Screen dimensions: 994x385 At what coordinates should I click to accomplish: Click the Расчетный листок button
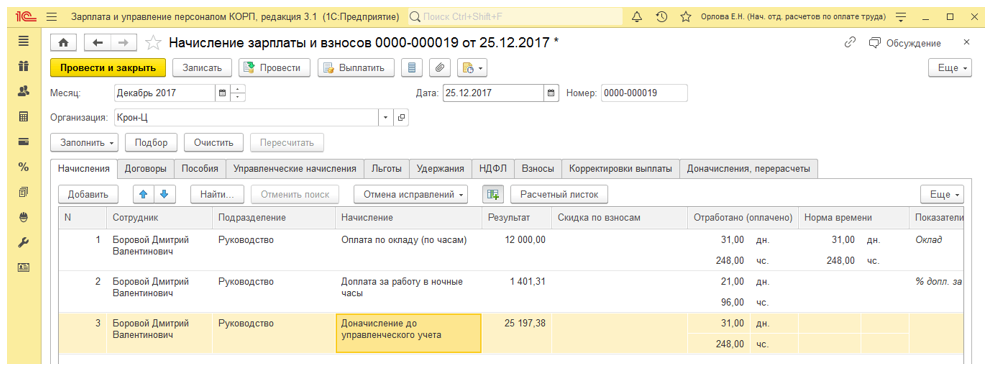560,194
